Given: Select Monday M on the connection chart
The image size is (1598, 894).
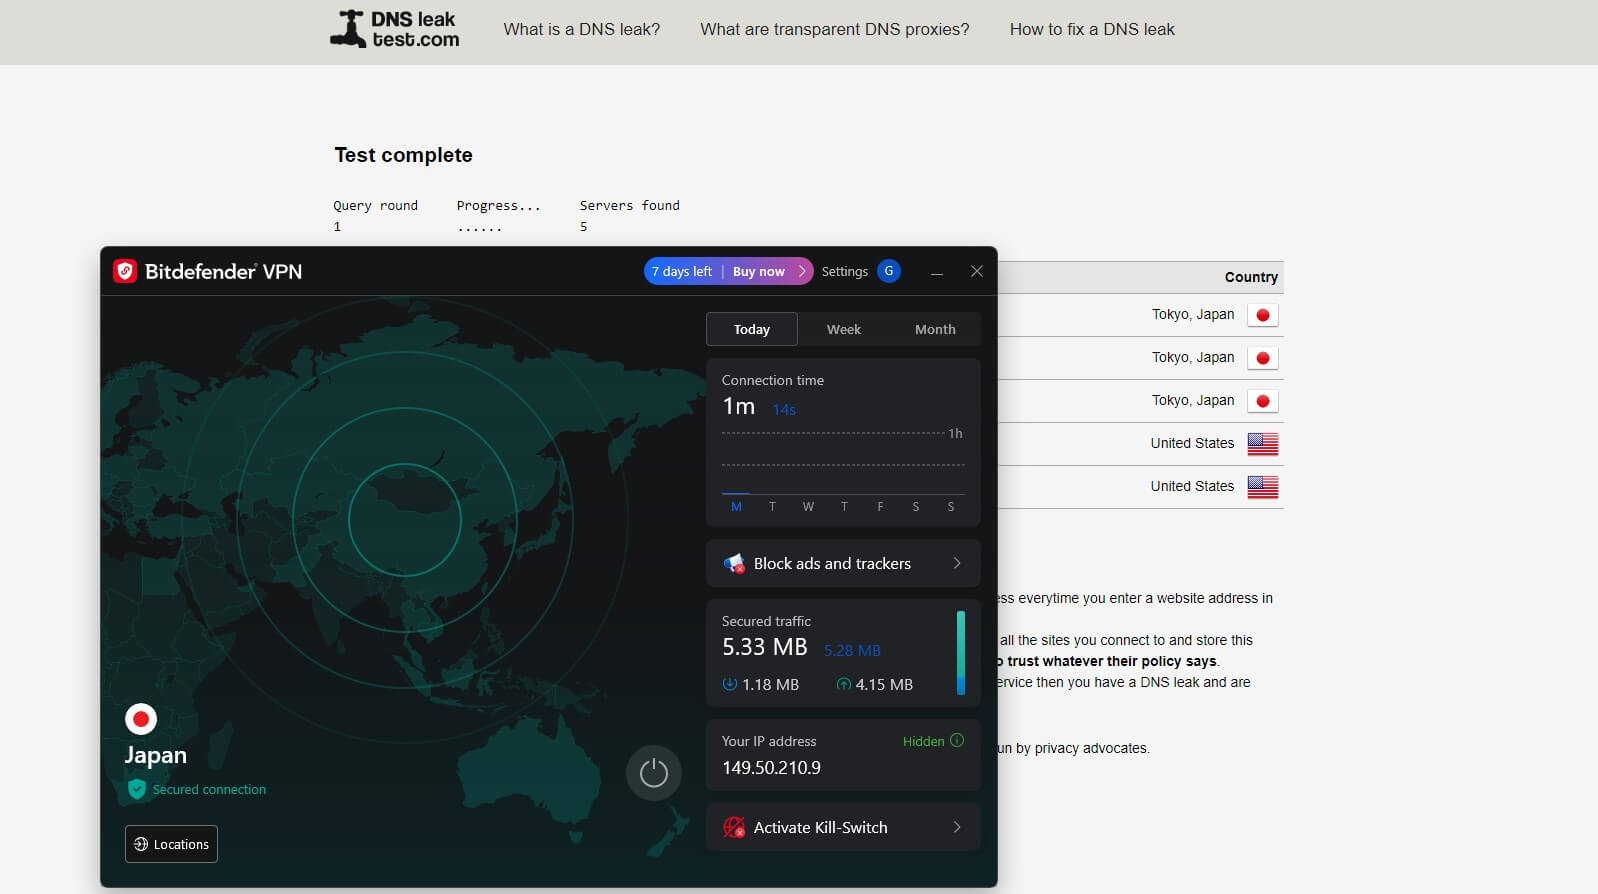Looking at the screenshot, I should pos(737,507).
